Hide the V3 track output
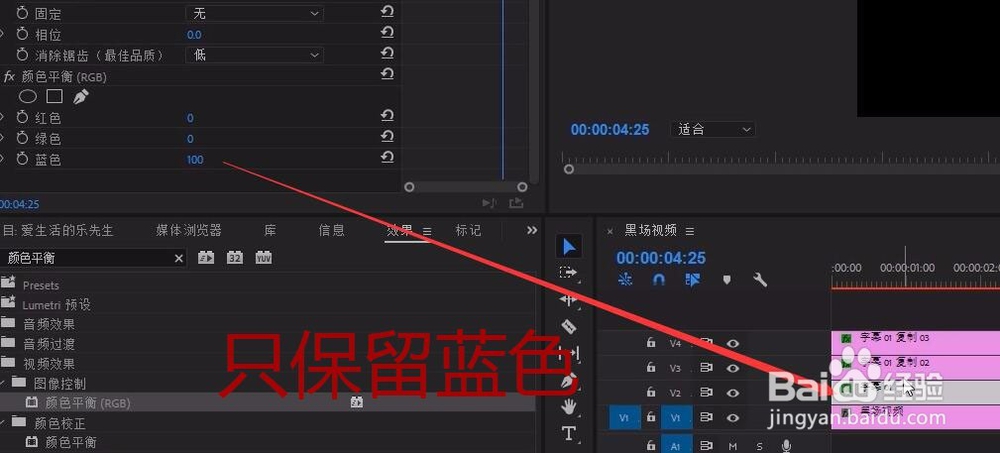Viewport: 1000px width, 453px height. [733, 368]
